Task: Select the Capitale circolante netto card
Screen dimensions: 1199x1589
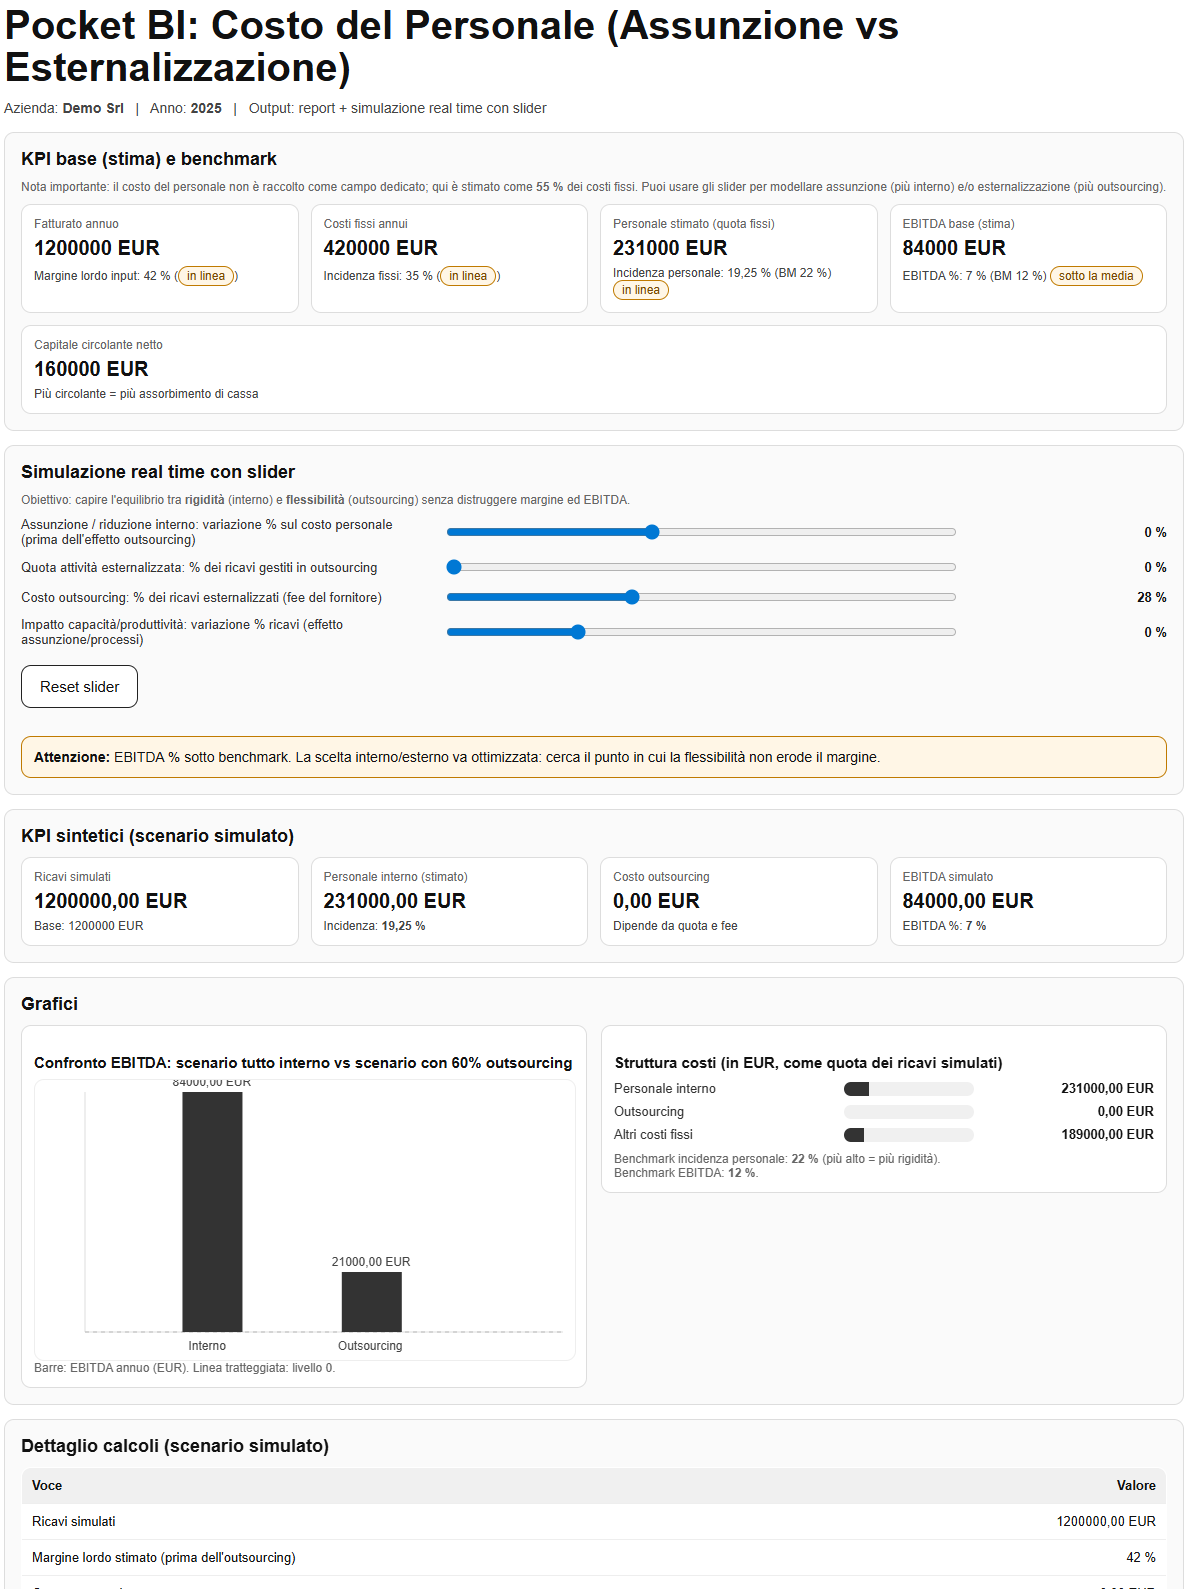Action: [593, 369]
